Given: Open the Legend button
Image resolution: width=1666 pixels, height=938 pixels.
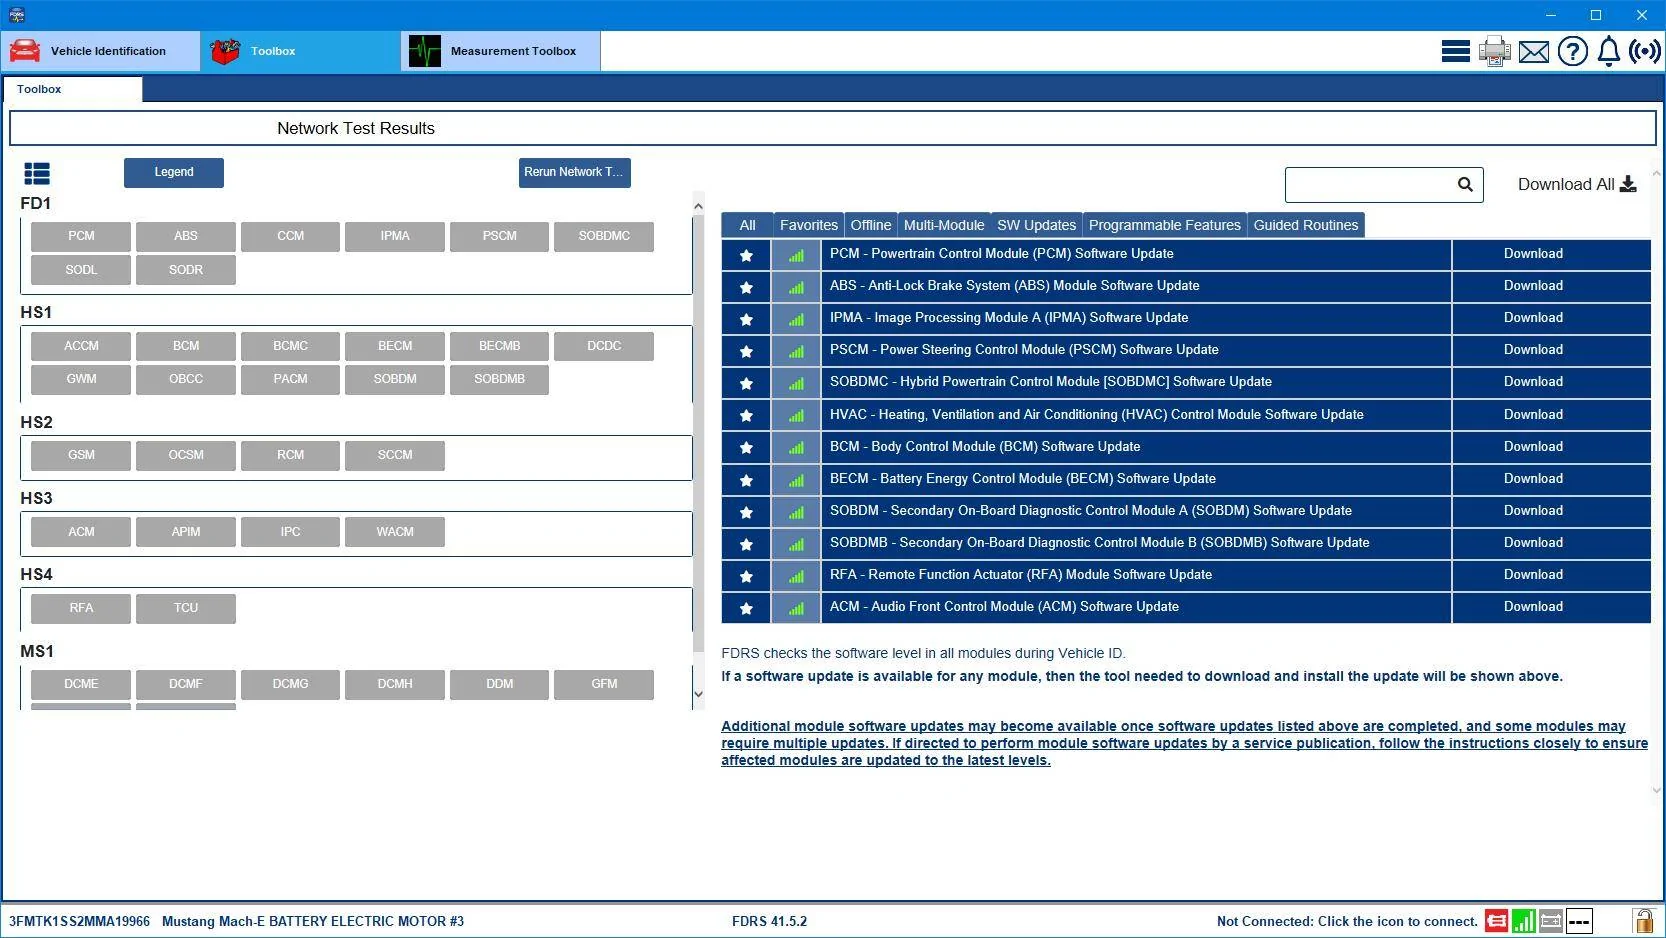Looking at the screenshot, I should 174,173.
